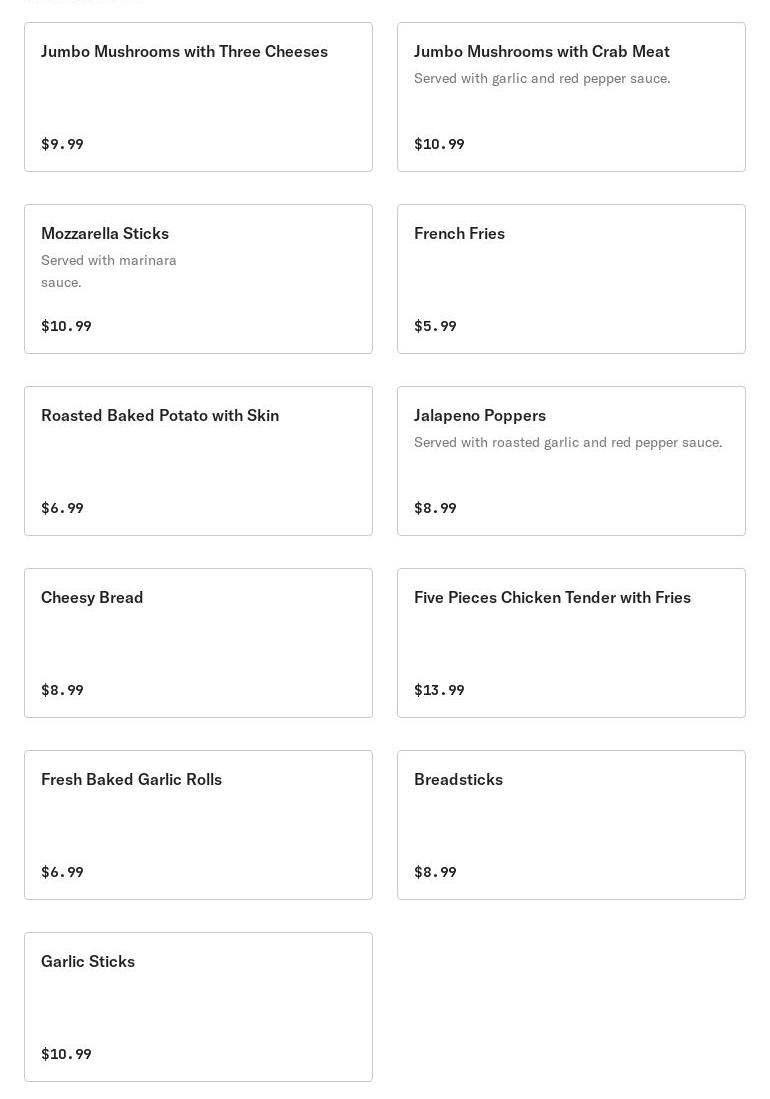The width and height of the screenshot is (770, 1099).
Task: Add Cheesy Bread from the menu
Action: 198,643
